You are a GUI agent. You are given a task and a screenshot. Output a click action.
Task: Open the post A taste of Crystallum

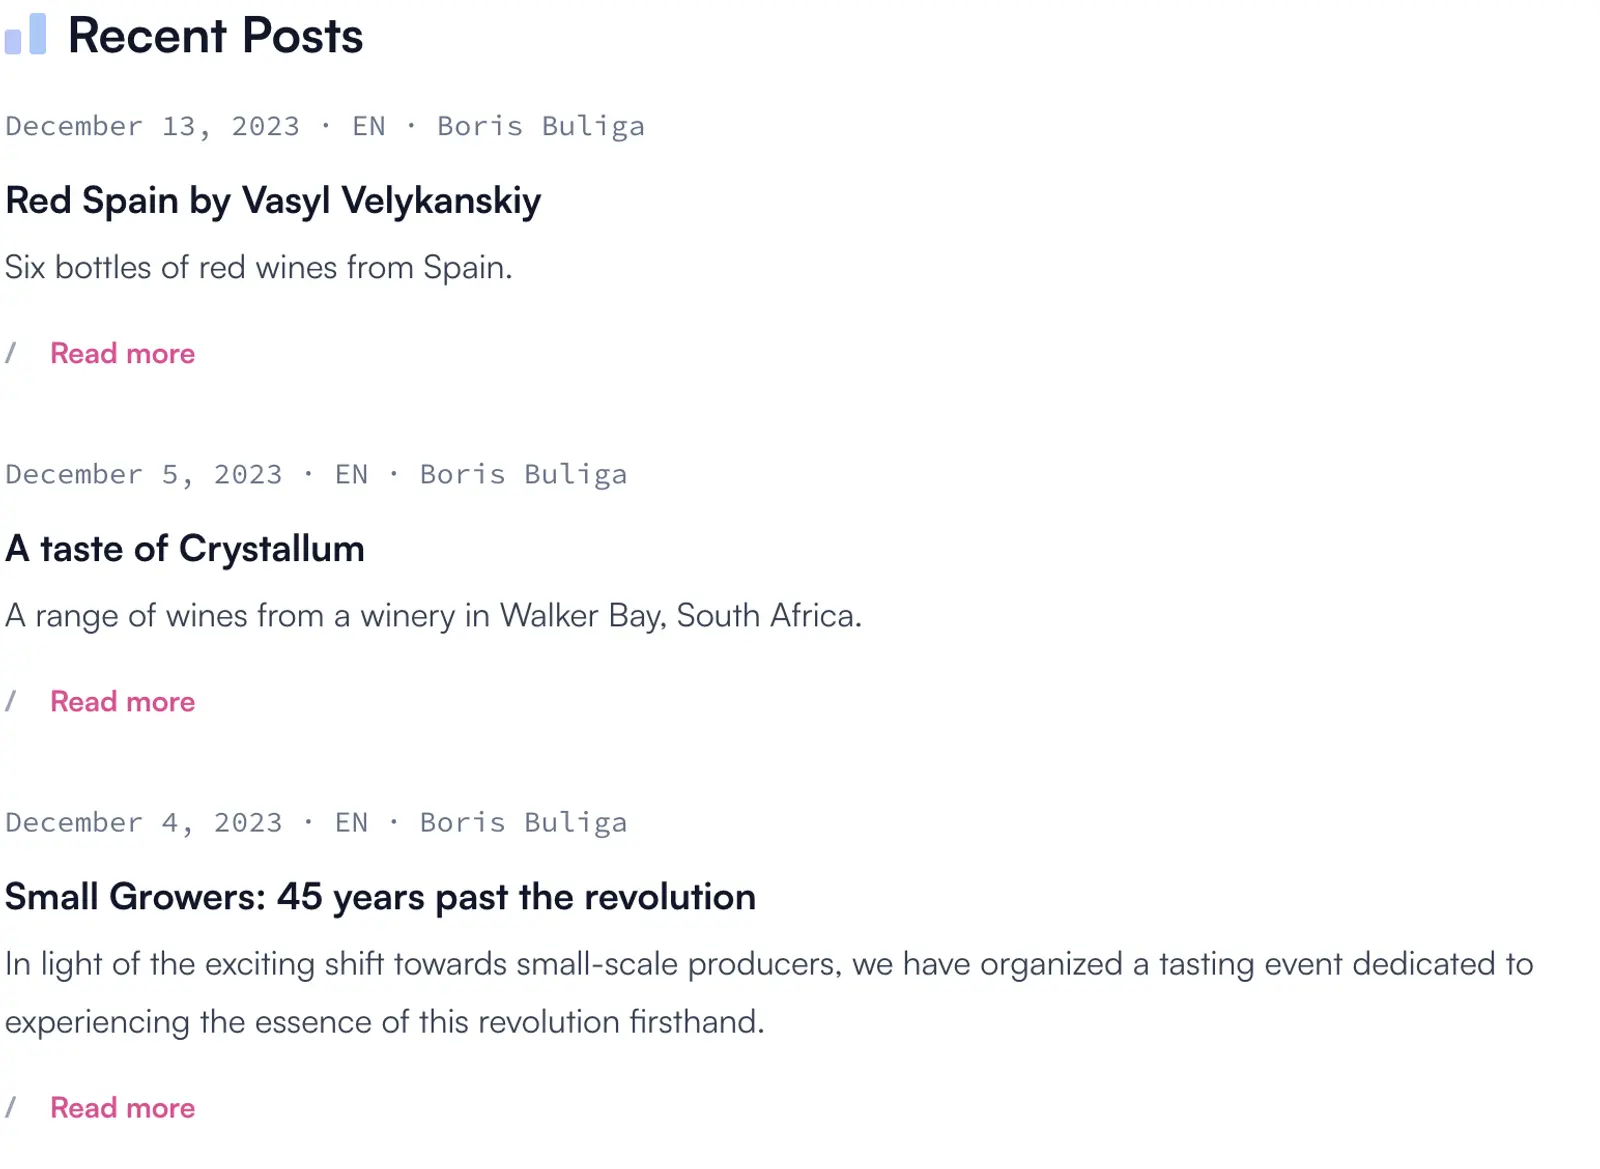click(184, 548)
